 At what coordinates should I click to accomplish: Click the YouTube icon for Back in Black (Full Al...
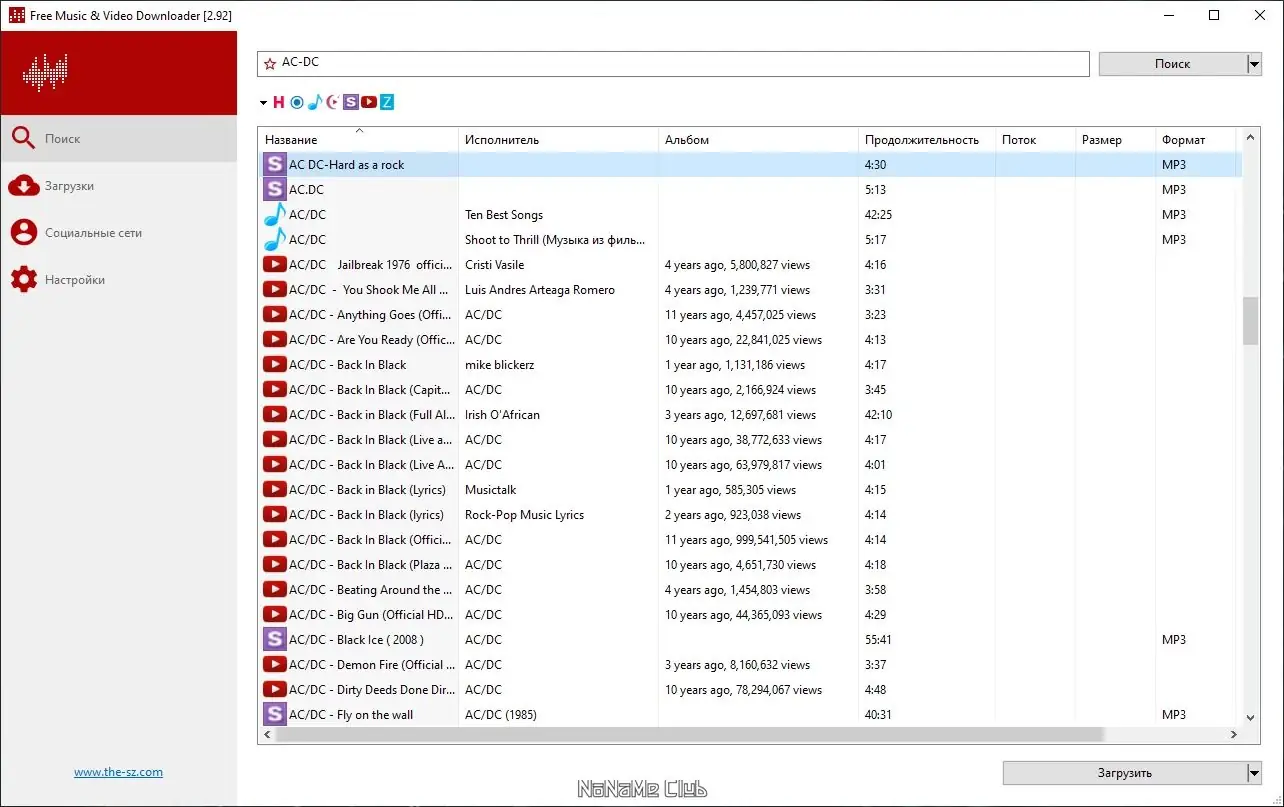[x=274, y=414]
